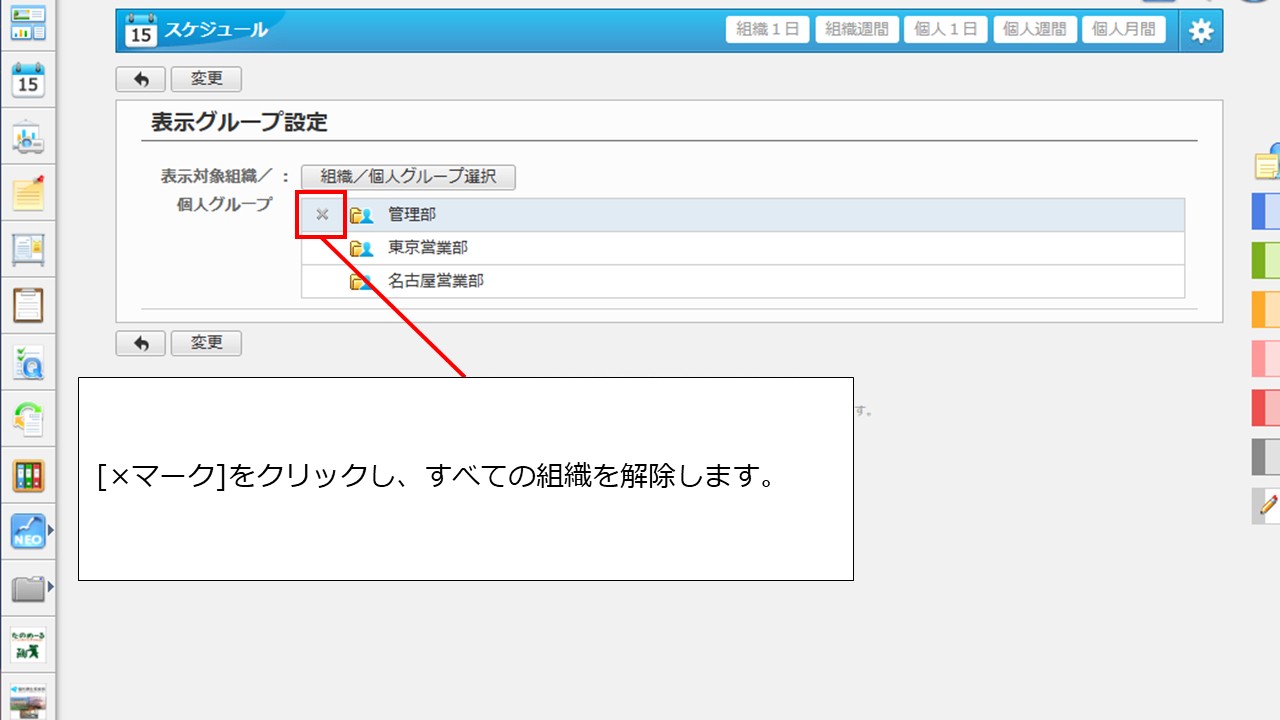1280x720 pixels.
Task: Open the colored binders cabinet icon
Action: click(28, 475)
